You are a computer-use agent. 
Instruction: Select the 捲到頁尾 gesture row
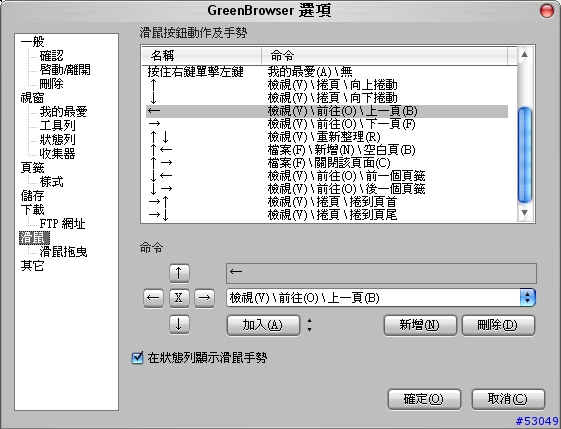[x=327, y=215]
